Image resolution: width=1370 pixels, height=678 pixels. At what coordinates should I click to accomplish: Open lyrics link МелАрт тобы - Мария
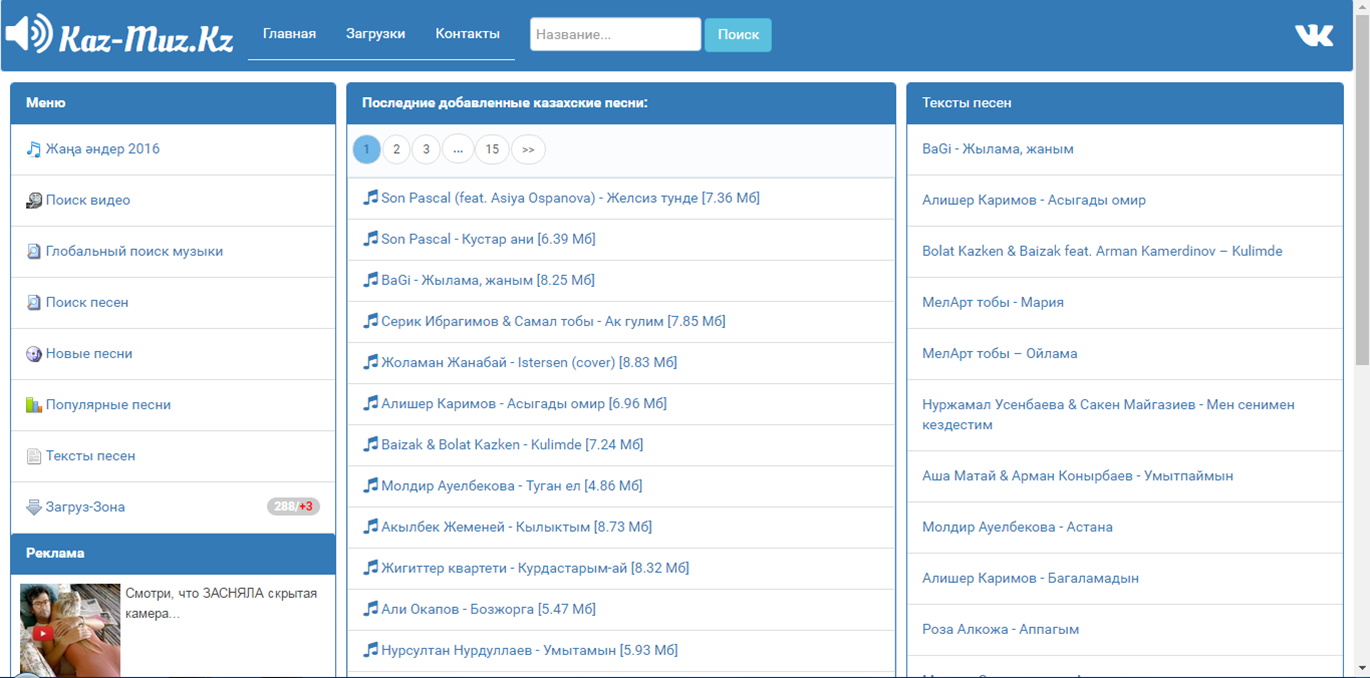[x=992, y=302]
